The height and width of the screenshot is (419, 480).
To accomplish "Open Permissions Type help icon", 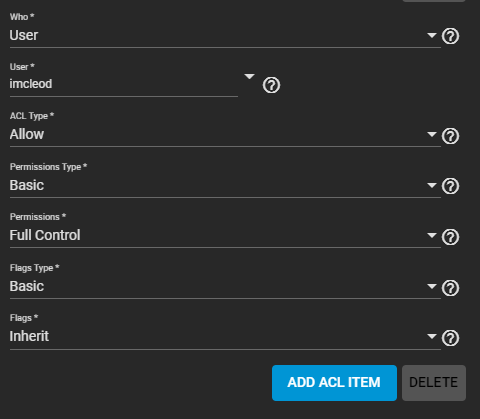I will pyautogui.click(x=450, y=186).
